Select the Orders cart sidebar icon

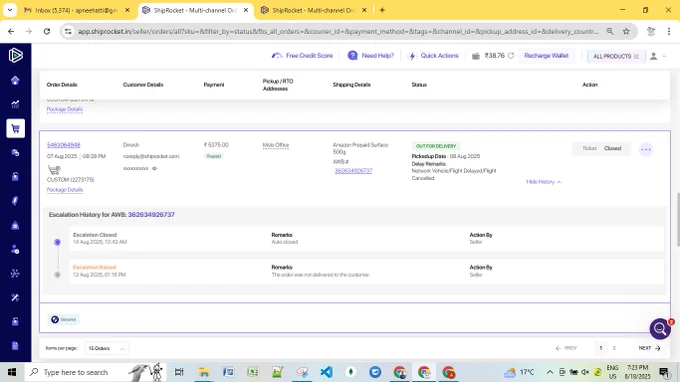click(x=16, y=128)
